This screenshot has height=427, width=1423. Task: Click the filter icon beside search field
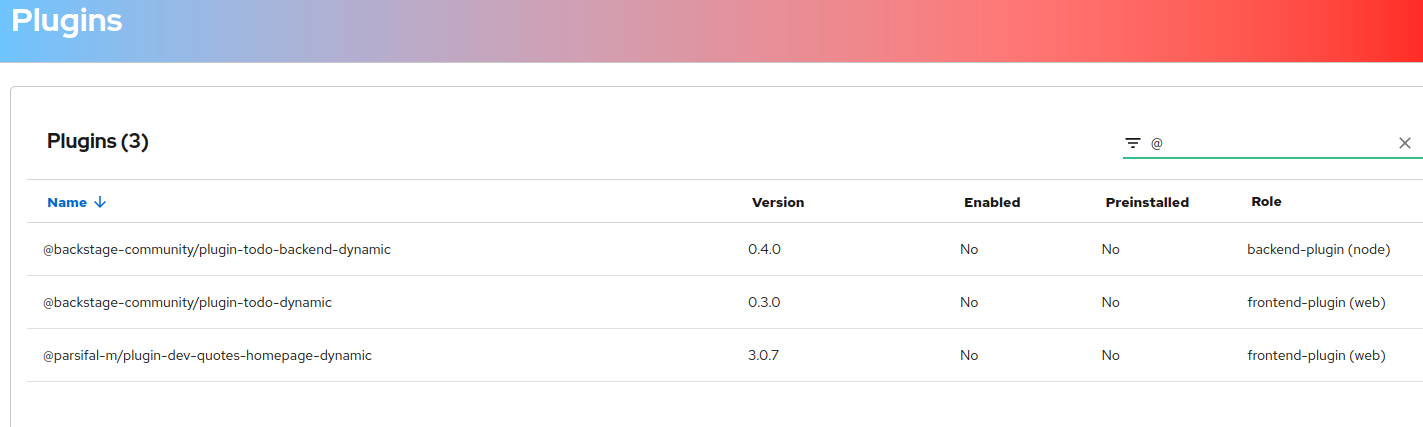pos(1133,143)
